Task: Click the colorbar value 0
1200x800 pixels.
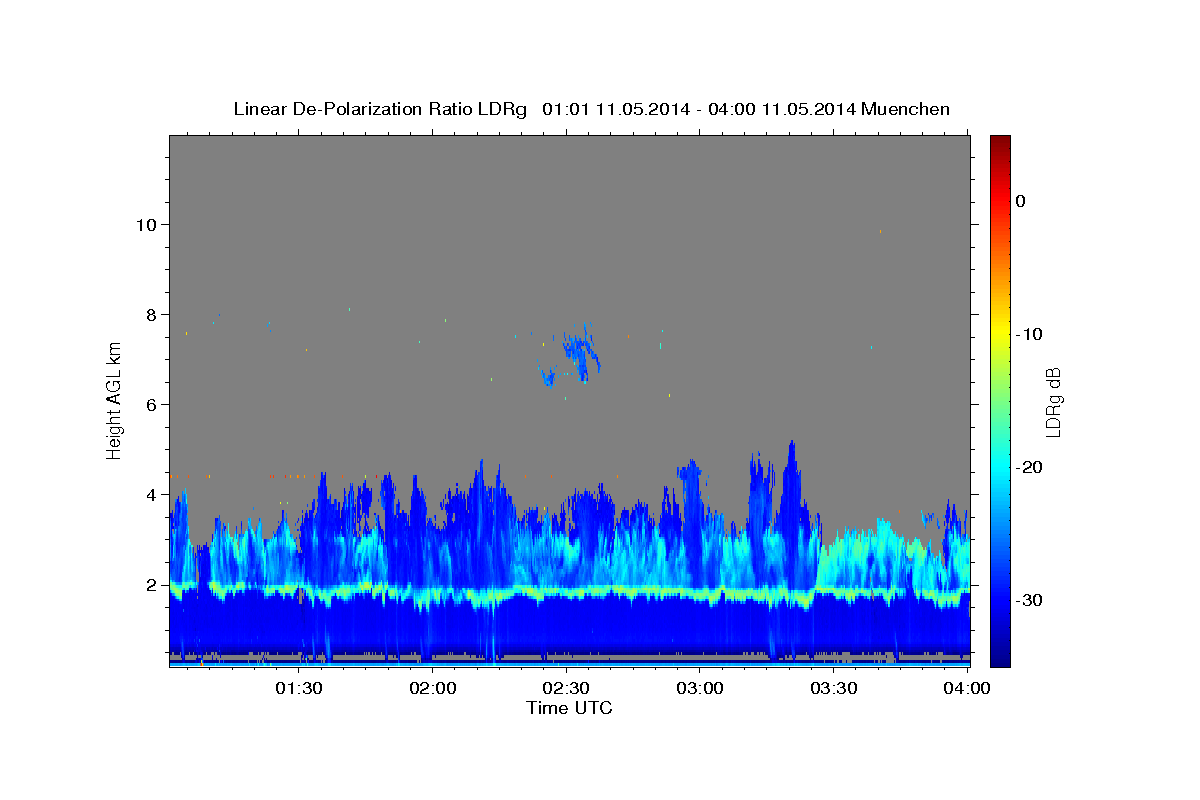Action: click(1020, 201)
